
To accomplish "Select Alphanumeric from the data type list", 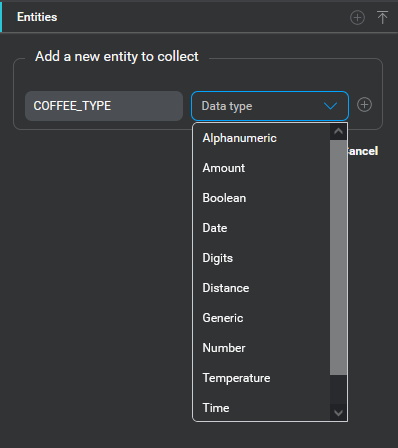I will [261, 138].
